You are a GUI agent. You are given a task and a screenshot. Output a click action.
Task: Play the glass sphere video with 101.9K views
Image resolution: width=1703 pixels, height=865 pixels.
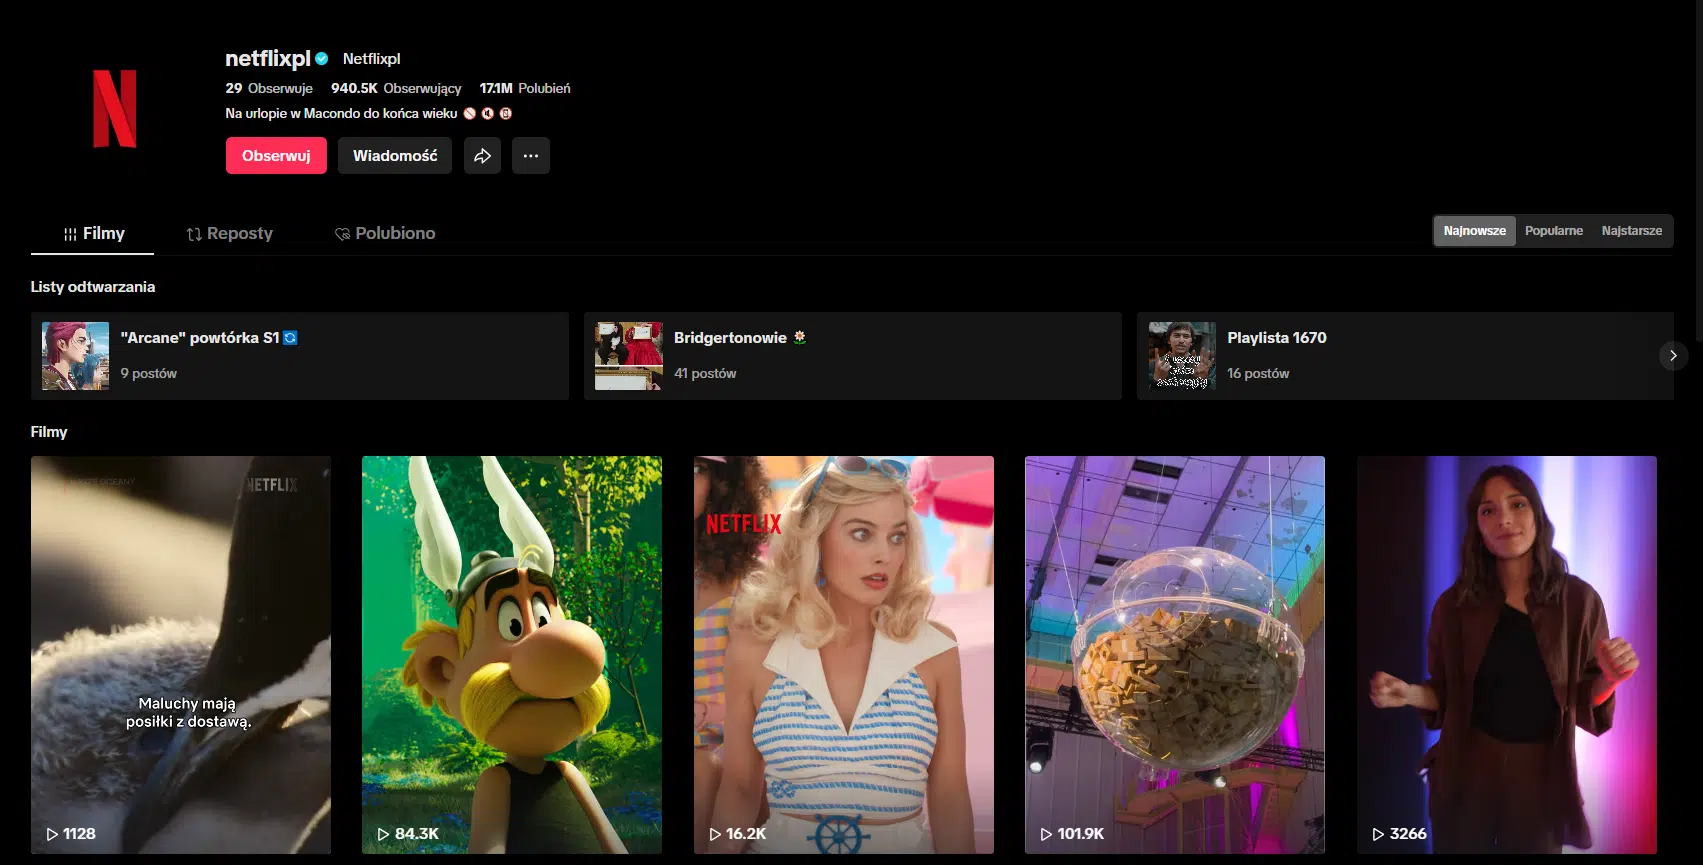click(x=1175, y=655)
